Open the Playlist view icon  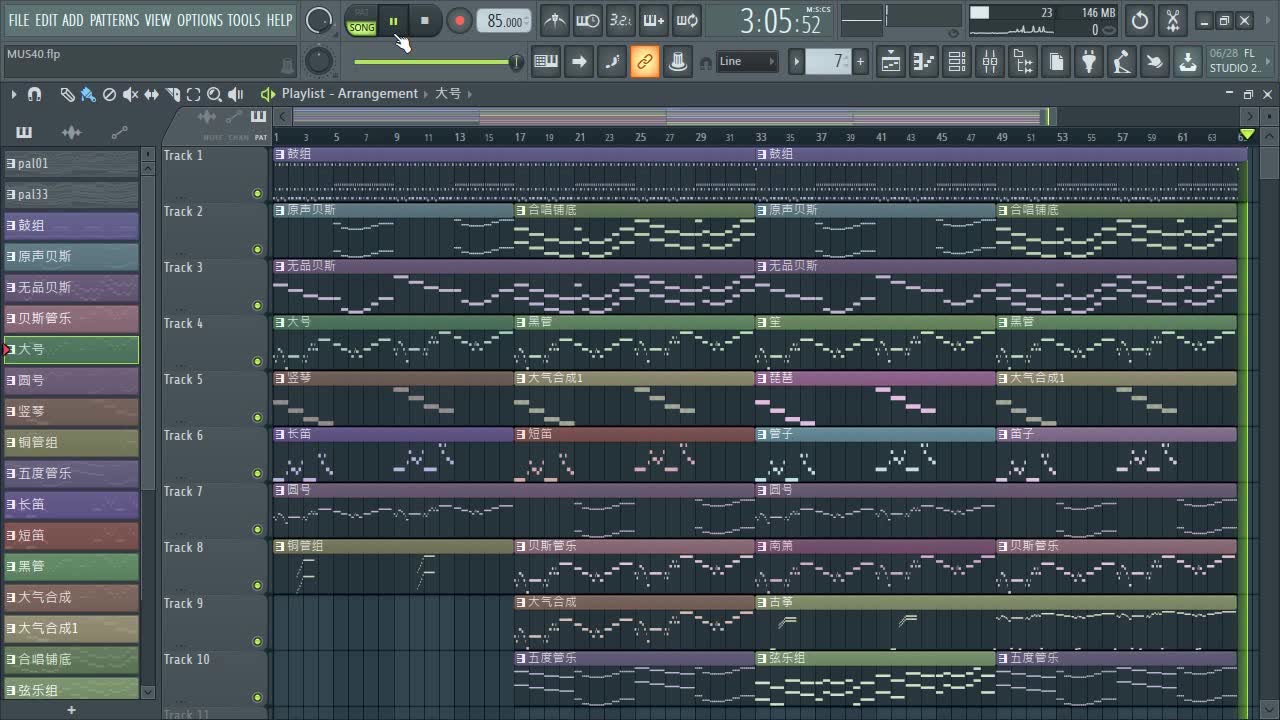(x=891, y=62)
